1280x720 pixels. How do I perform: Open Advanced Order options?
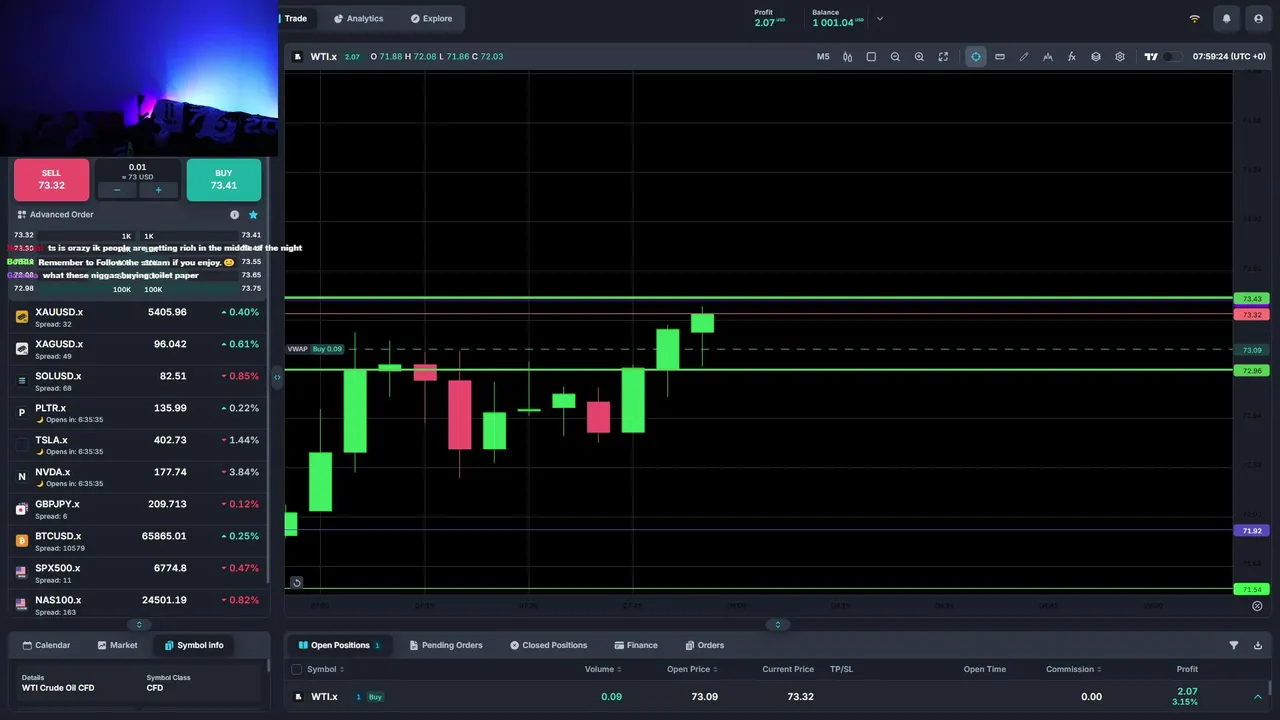[56, 215]
